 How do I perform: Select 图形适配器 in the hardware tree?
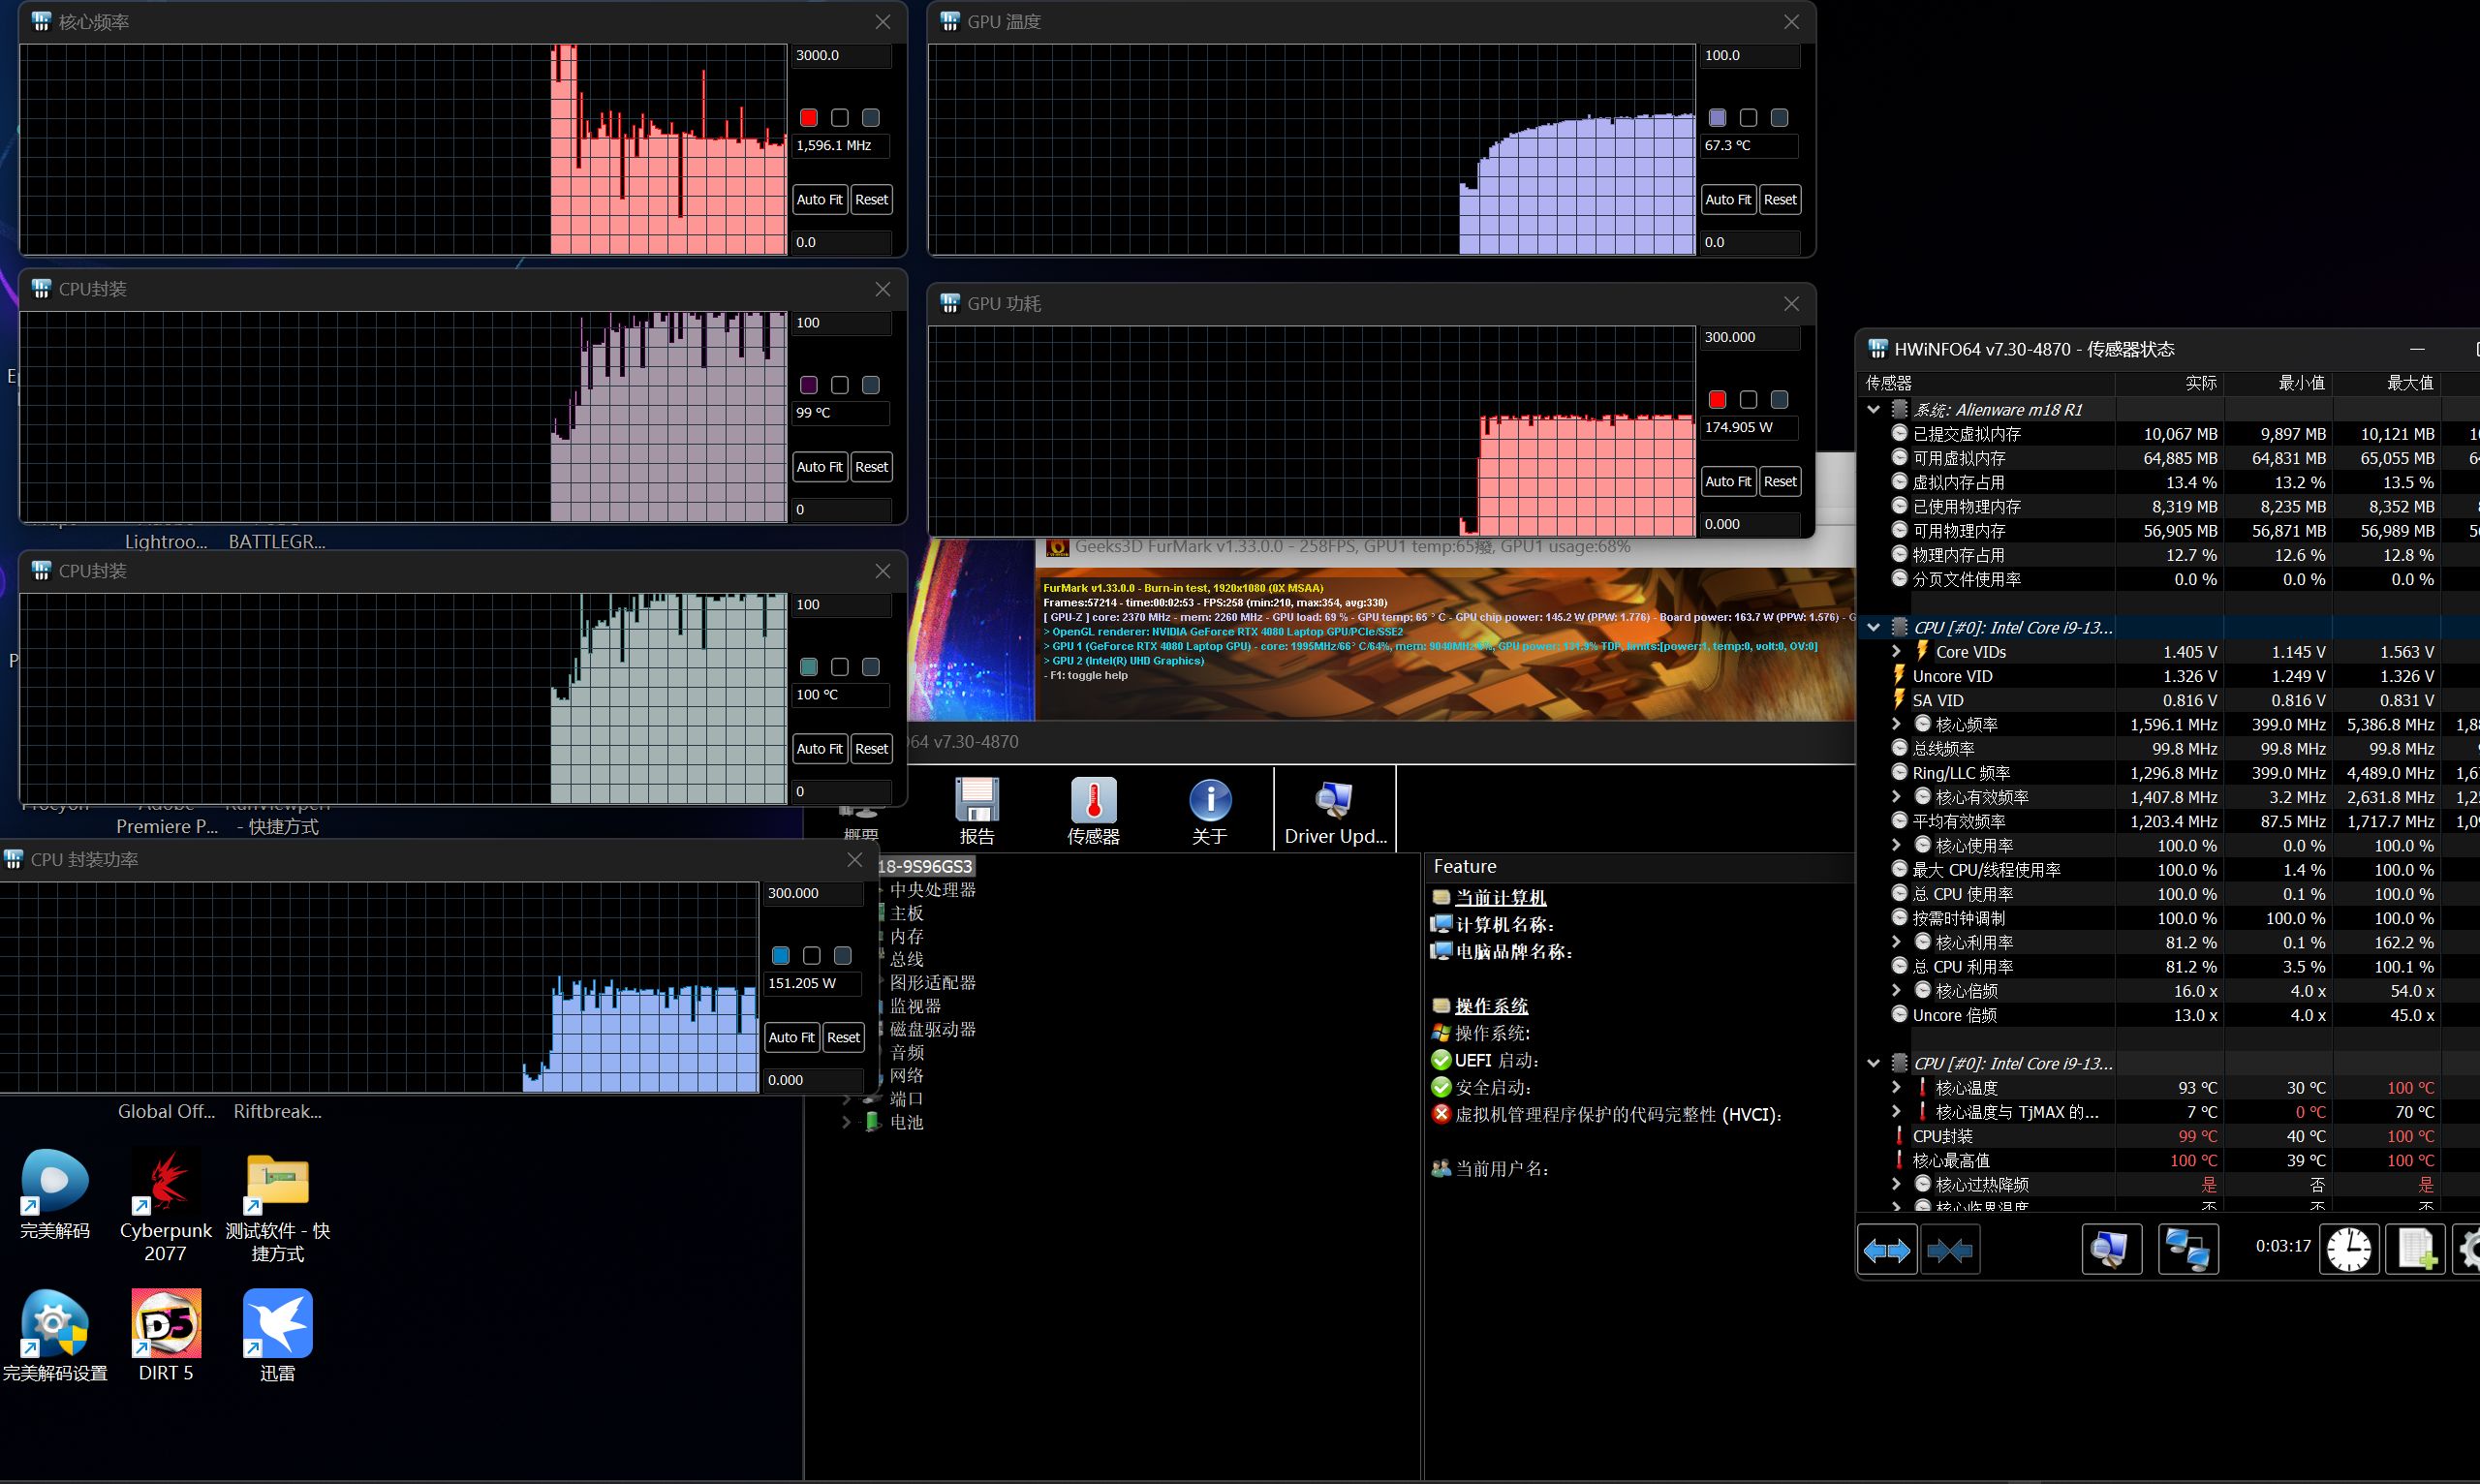(x=932, y=983)
